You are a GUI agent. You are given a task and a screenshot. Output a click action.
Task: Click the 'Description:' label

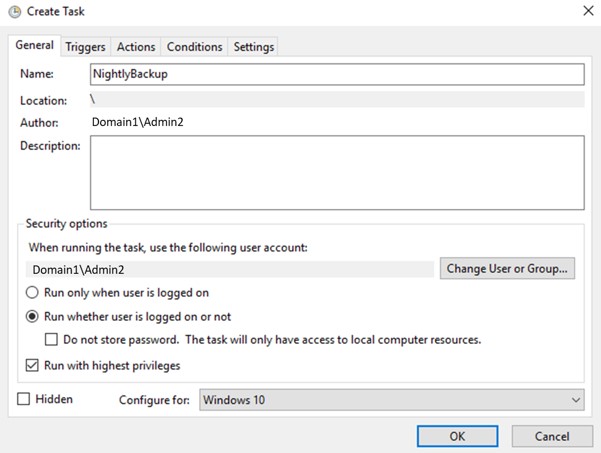(50, 146)
